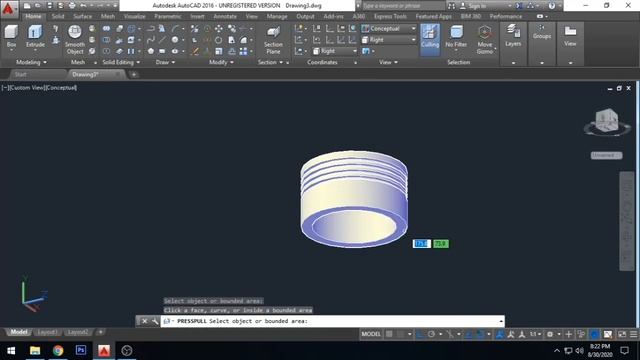Click the Help question mark button
Screen dimensions: 640x360
[552, 6]
